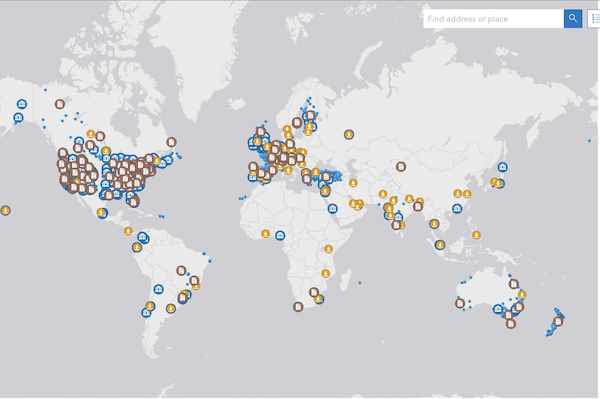The image size is (600, 399).
Task: Select the brown marker on New Zealand
Action: [558, 321]
